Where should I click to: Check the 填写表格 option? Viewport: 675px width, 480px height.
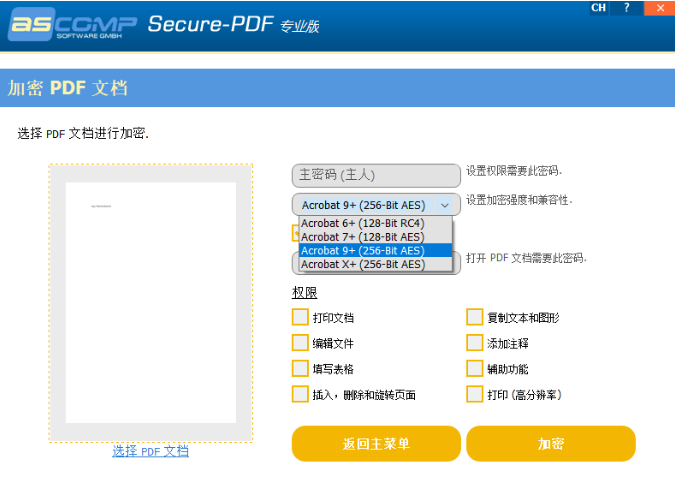click(x=300, y=368)
